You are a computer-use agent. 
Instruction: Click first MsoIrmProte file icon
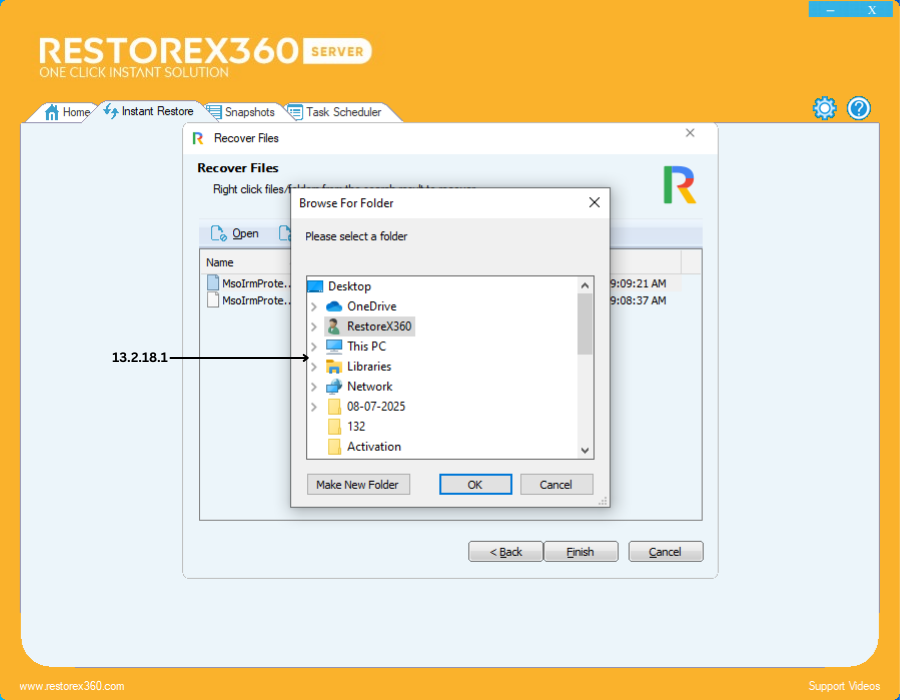[213, 282]
